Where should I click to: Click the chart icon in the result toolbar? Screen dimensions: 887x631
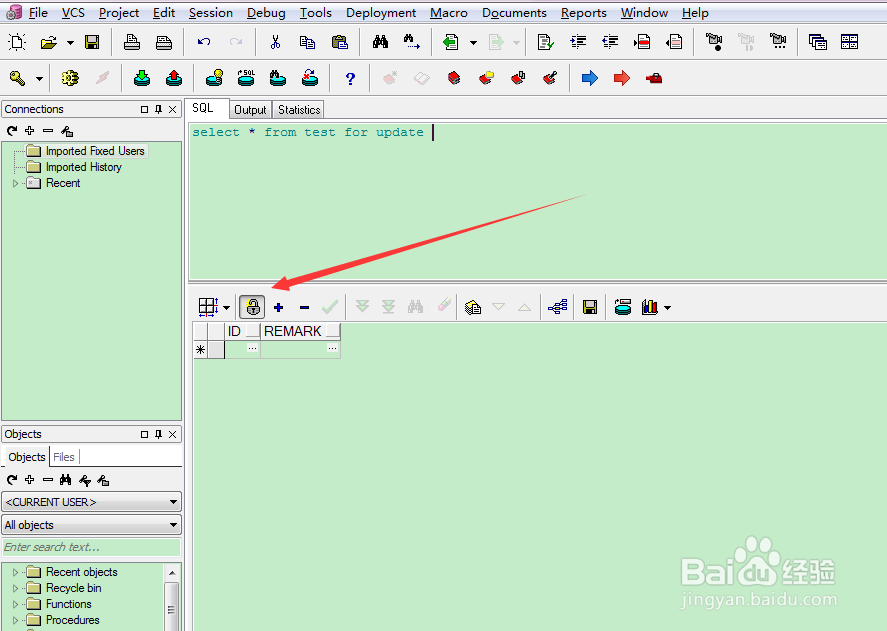click(x=650, y=307)
